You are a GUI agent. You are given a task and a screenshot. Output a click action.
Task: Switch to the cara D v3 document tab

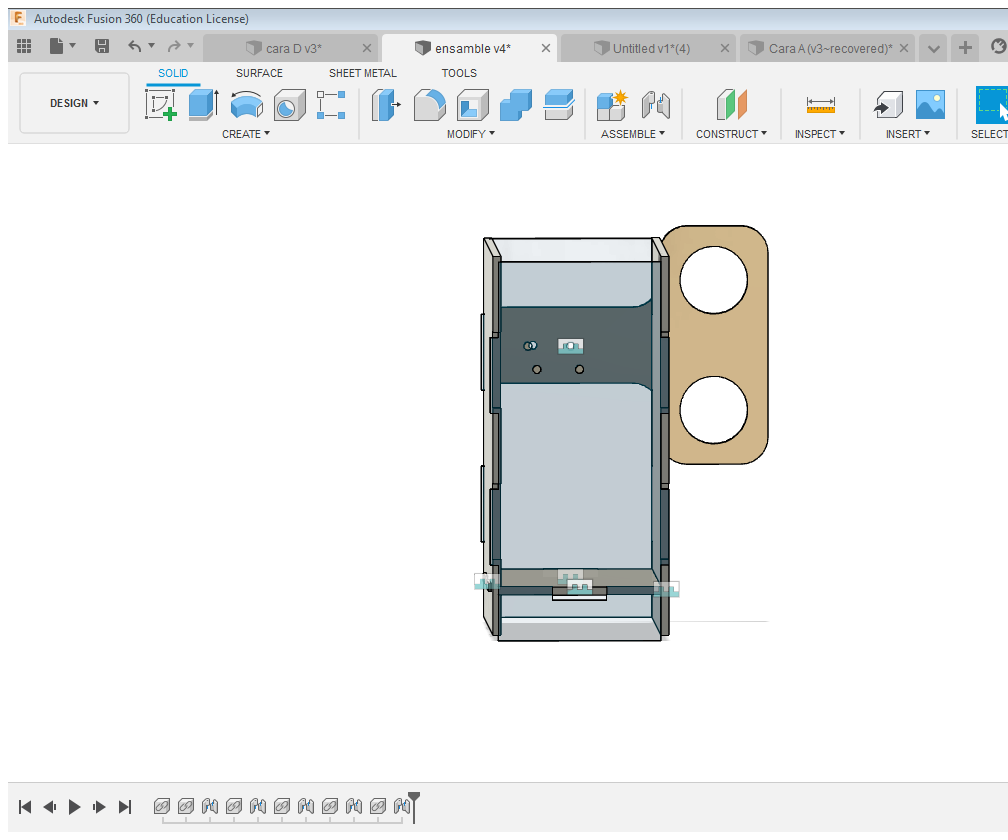pos(293,48)
